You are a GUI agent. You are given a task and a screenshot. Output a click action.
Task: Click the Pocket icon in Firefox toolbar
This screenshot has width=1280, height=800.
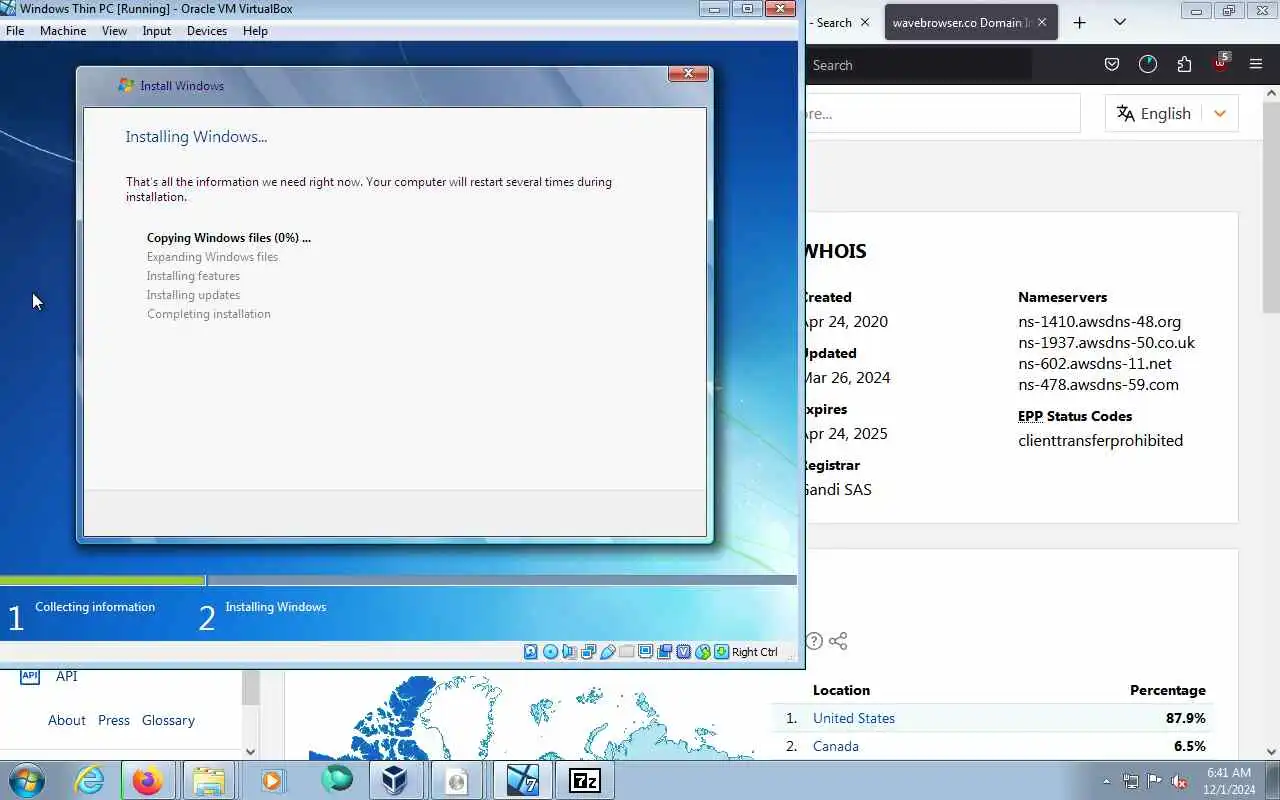point(1111,65)
